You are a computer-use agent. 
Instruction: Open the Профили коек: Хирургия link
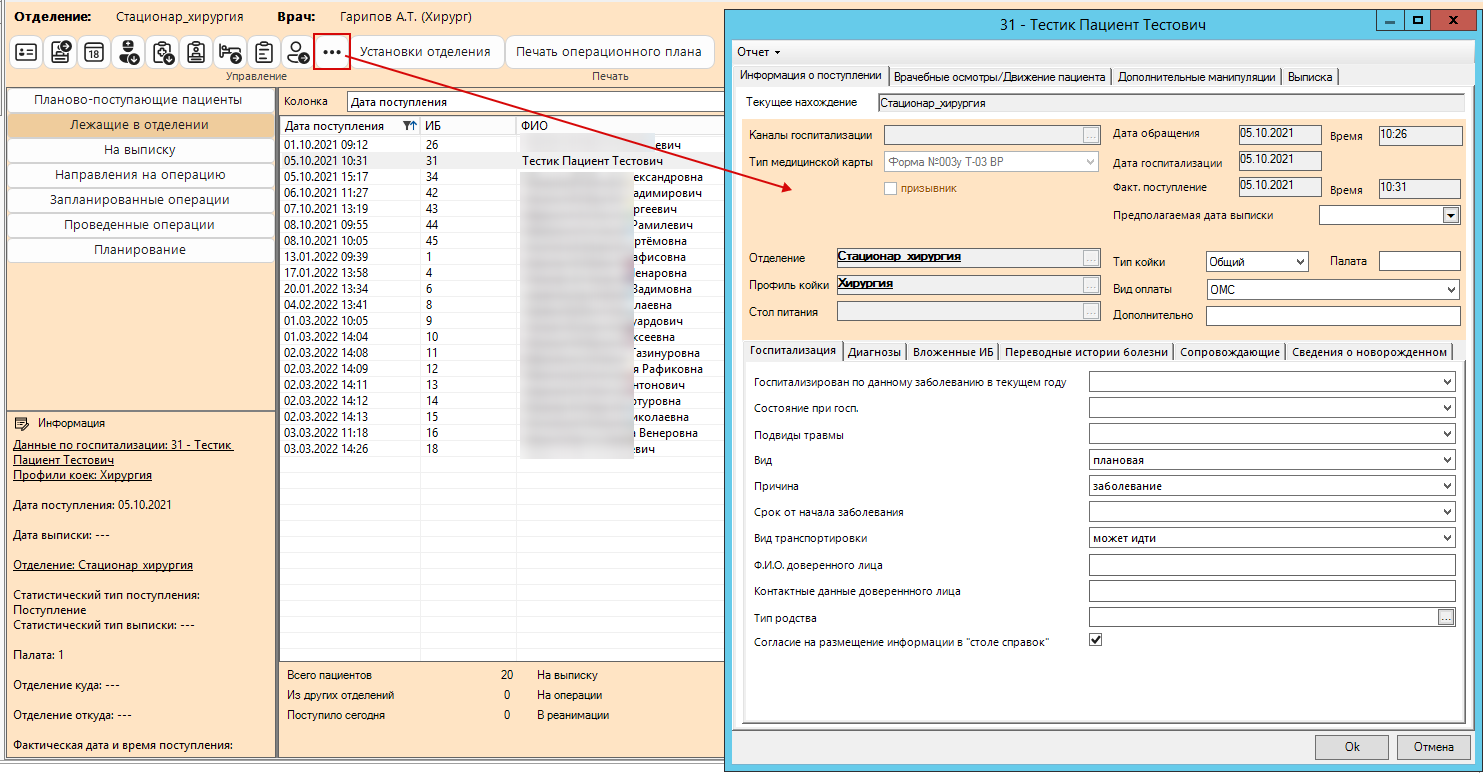point(82,475)
